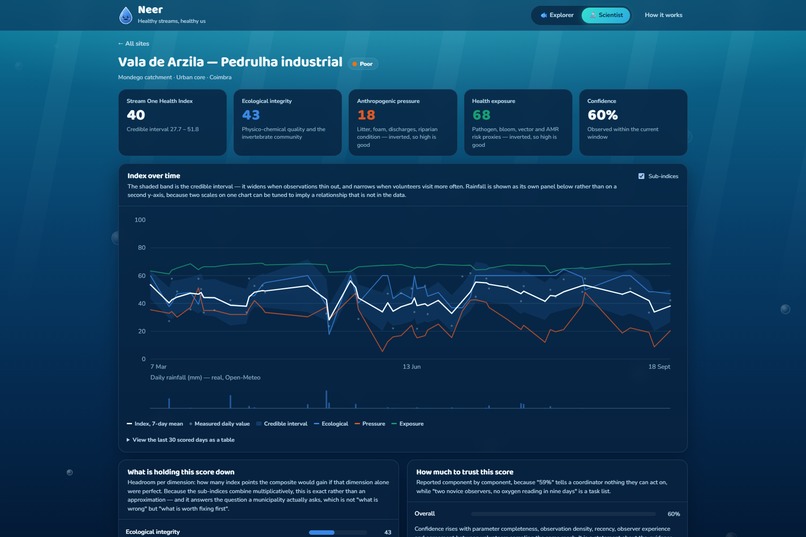The height and width of the screenshot is (537, 806).
Task: Click the Neer site title text
Action: 150,10
